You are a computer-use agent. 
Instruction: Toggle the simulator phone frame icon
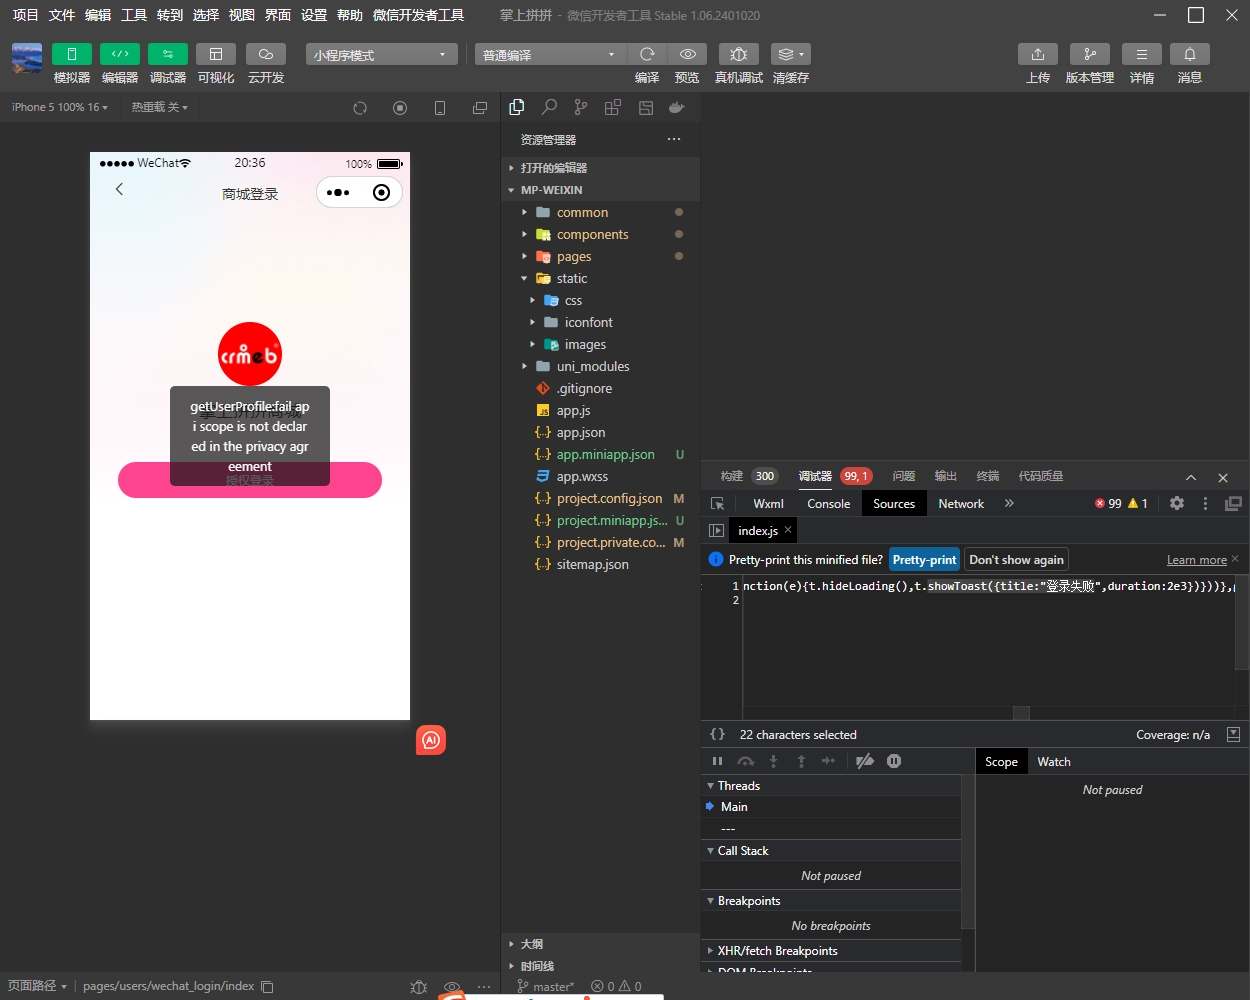[440, 108]
